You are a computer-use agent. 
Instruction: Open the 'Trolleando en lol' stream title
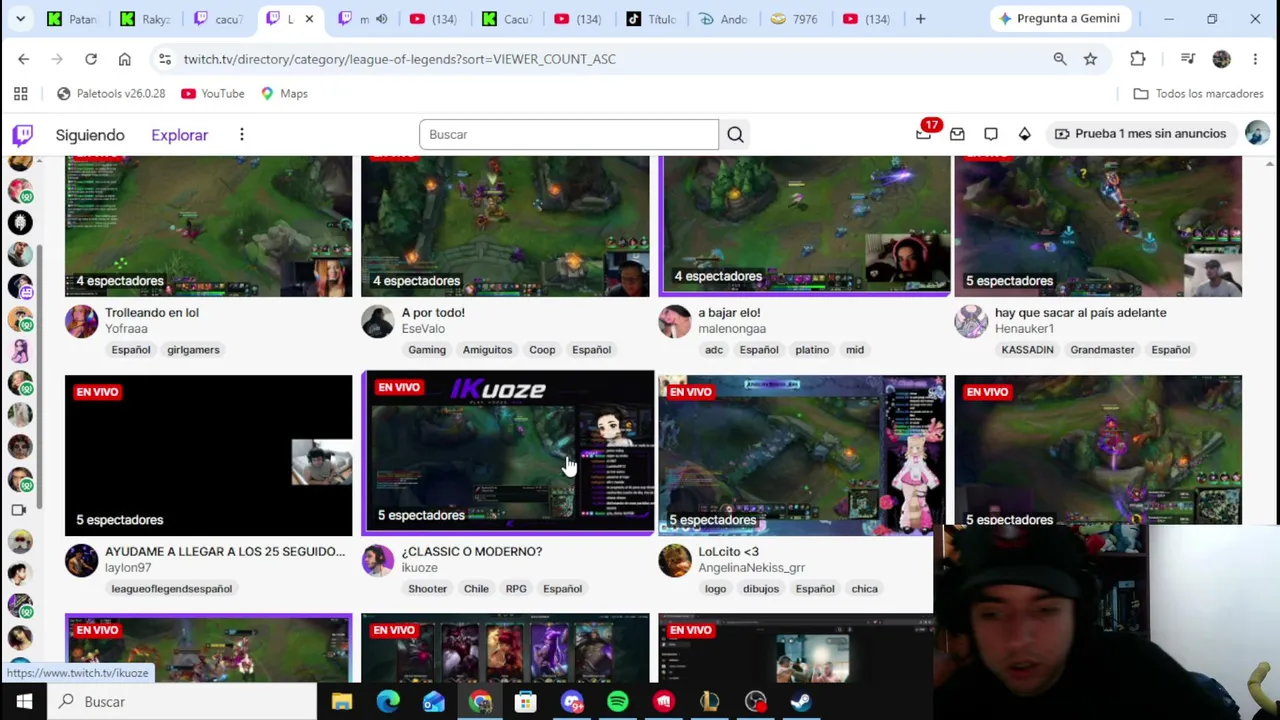click(152, 312)
